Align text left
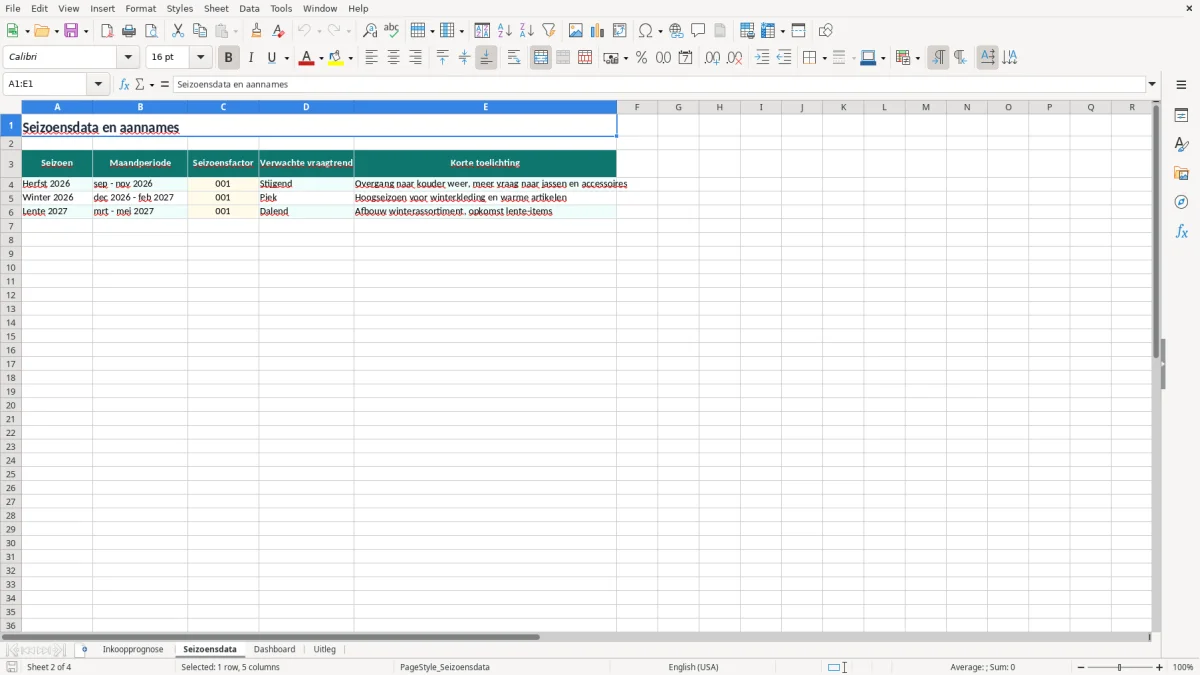The image size is (1200, 675). pos(371,58)
